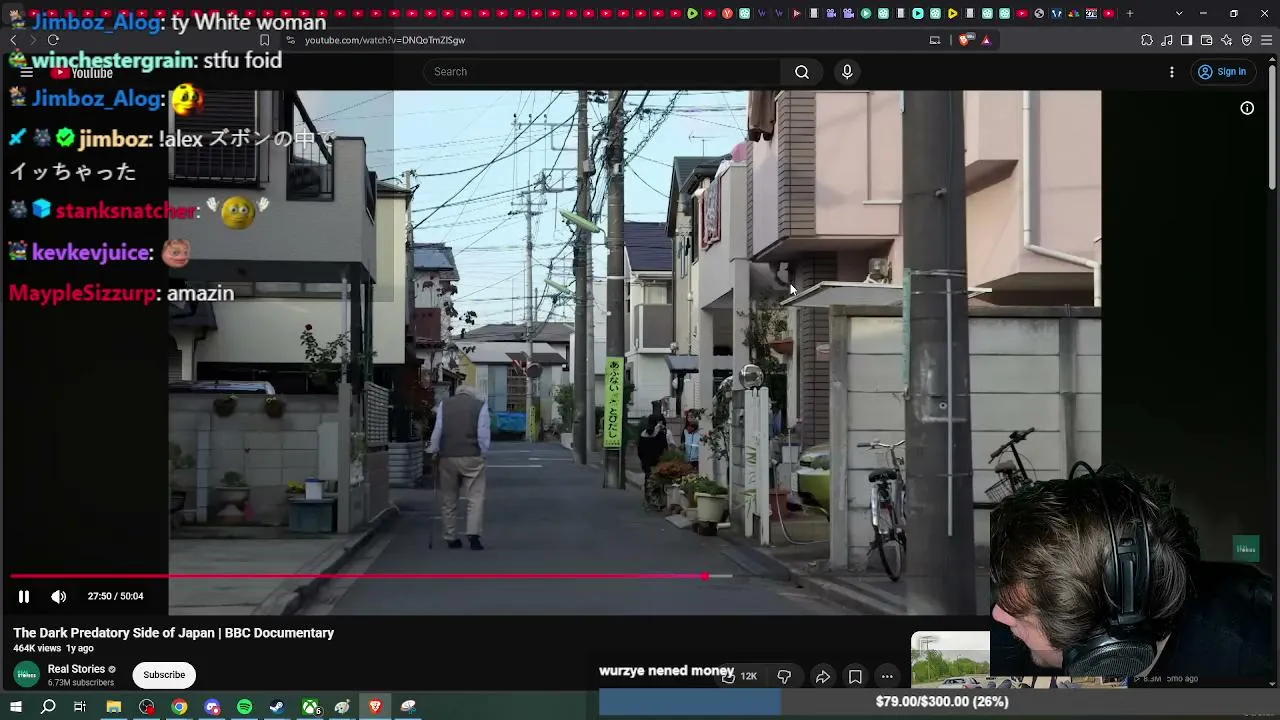
Task: Open the Windows Start menu
Action: click(16, 707)
